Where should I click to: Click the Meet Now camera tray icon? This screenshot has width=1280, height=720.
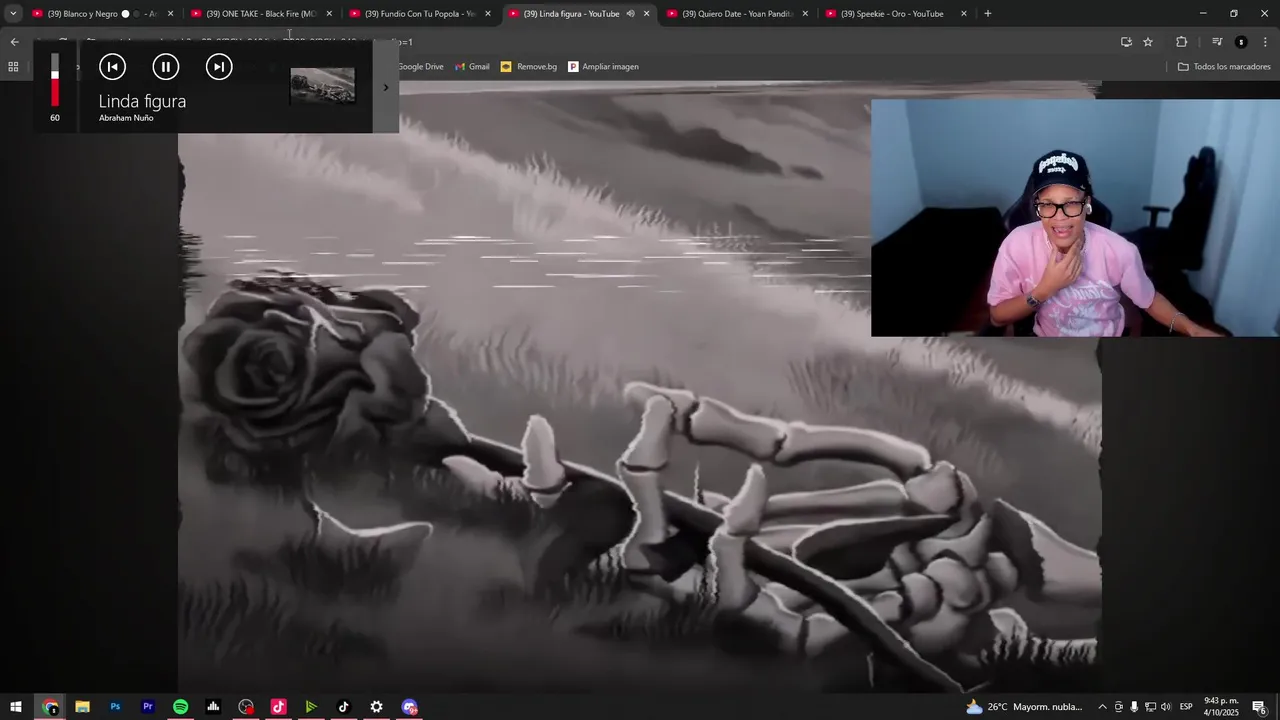pos(1119,707)
